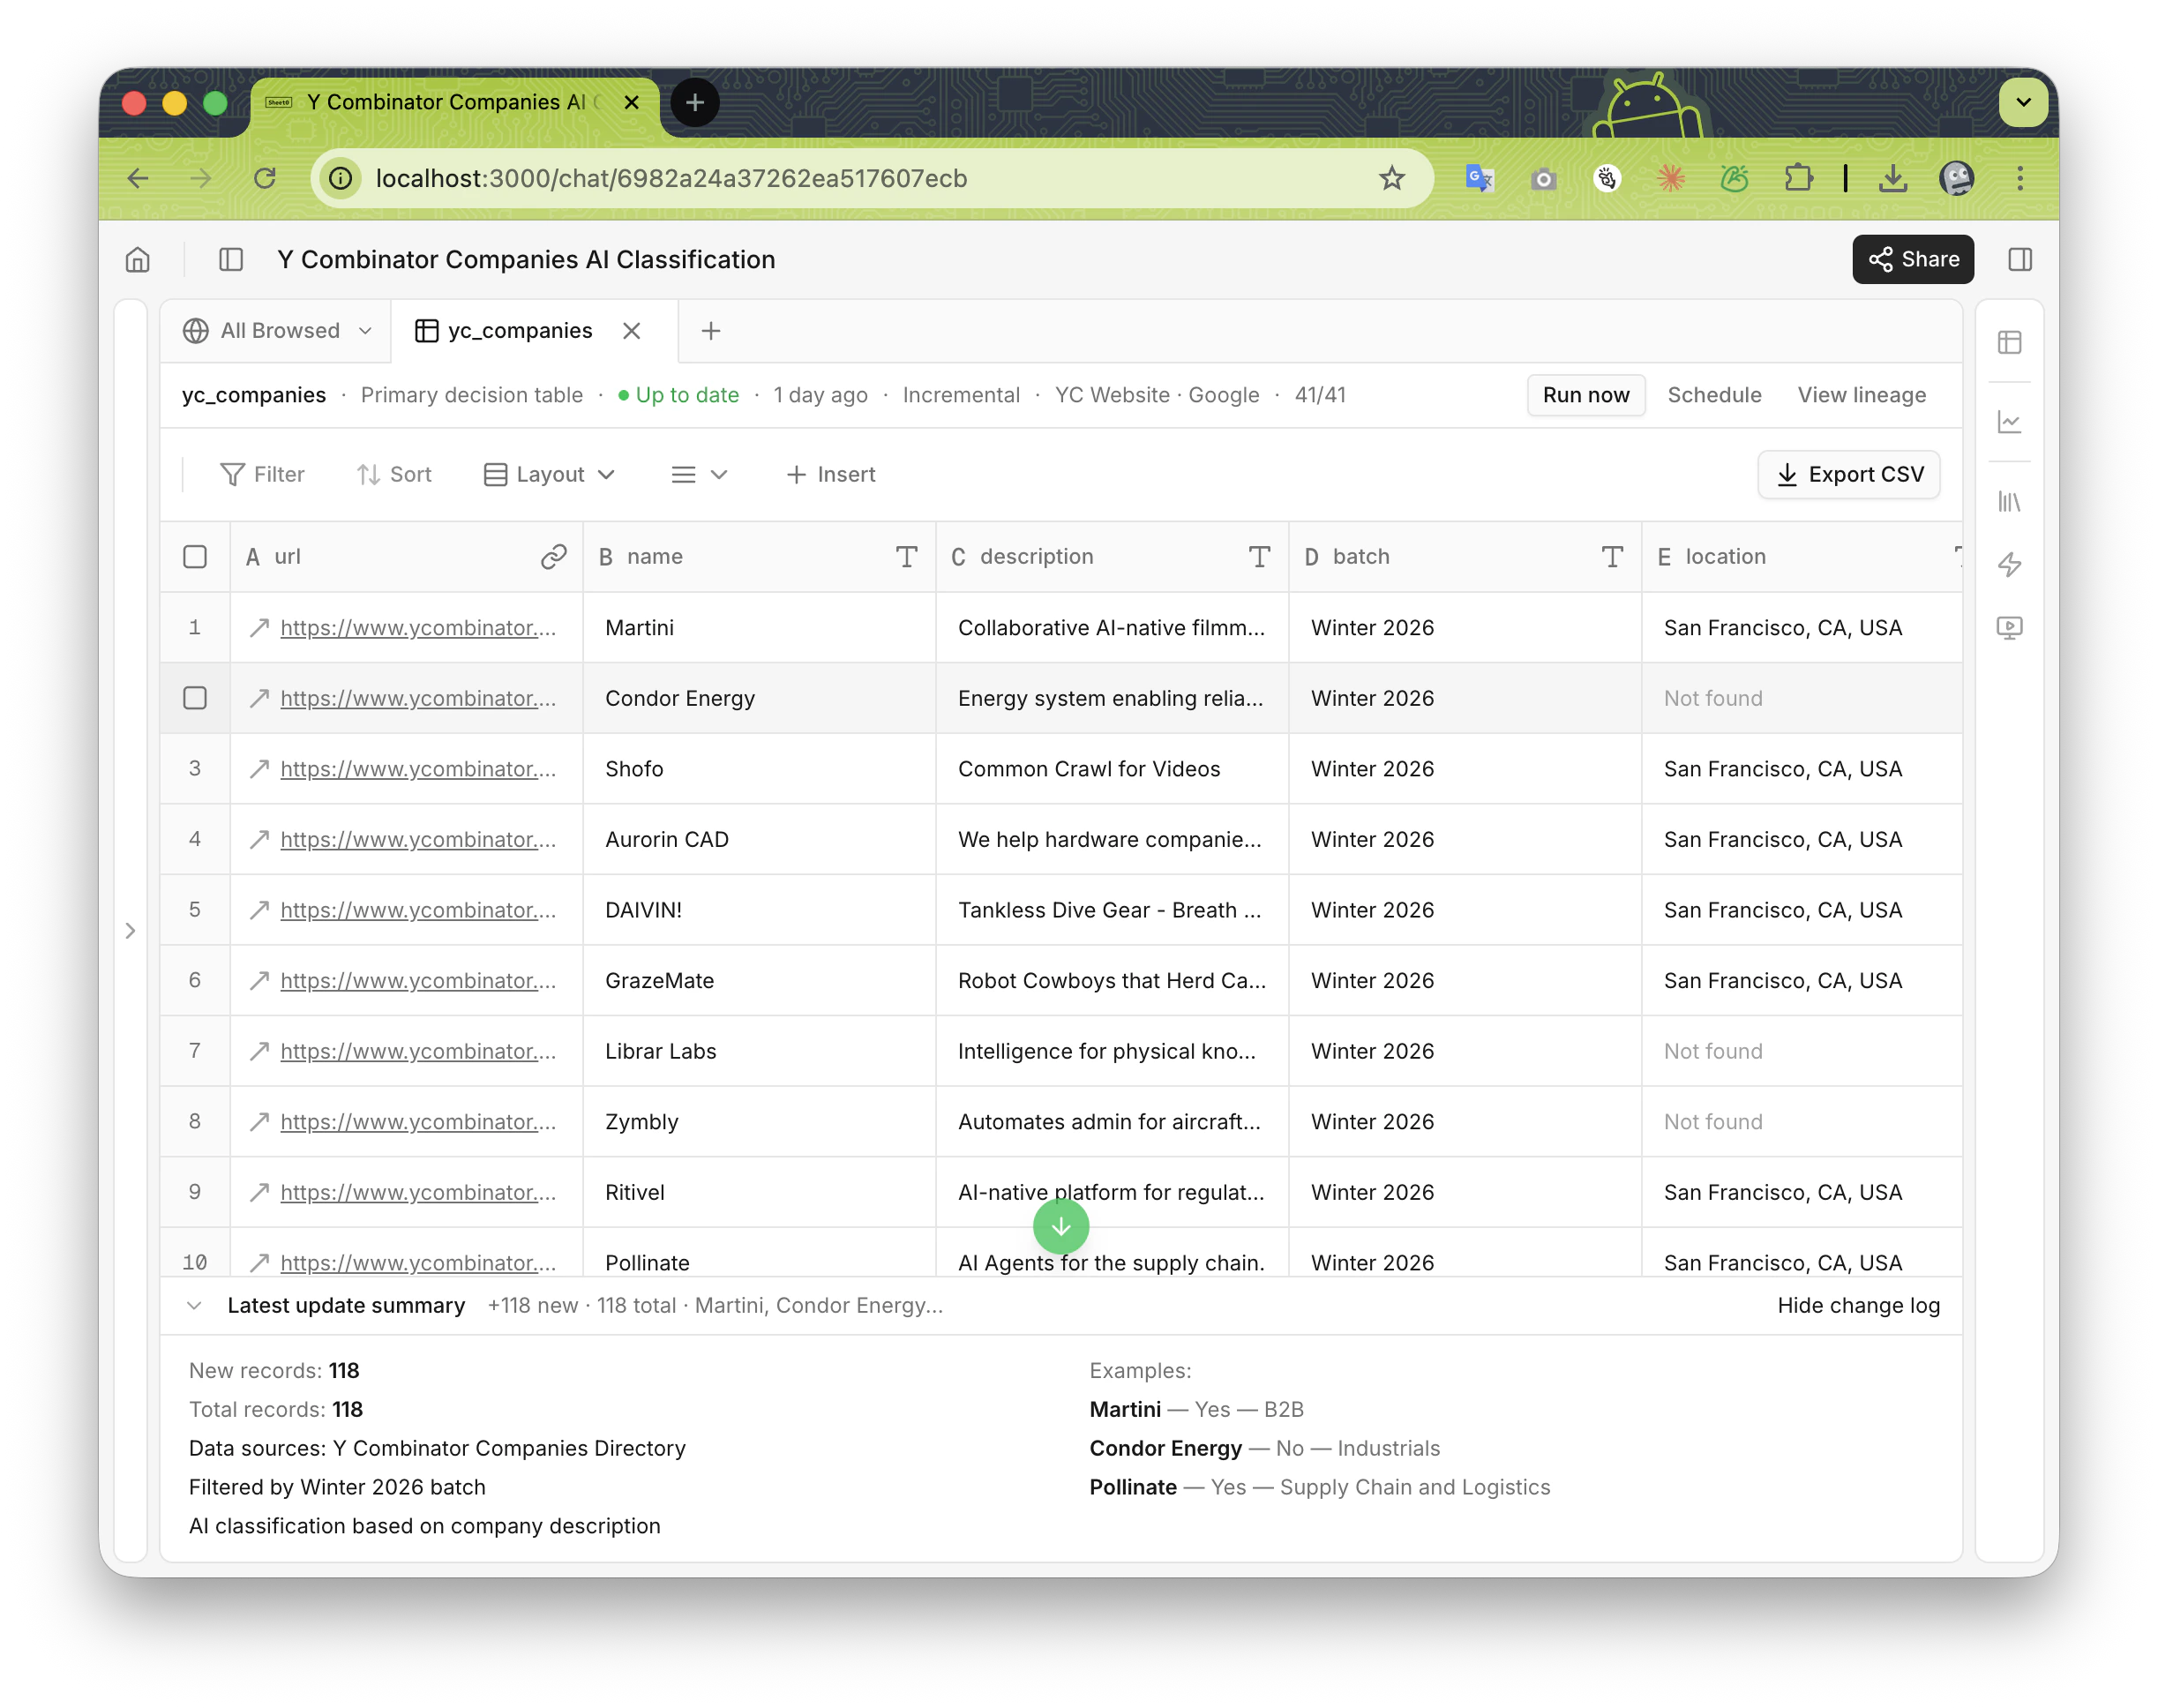2158x1708 pixels.
Task: Click the Run now button
Action: pyautogui.click(x=1585, y=395)
